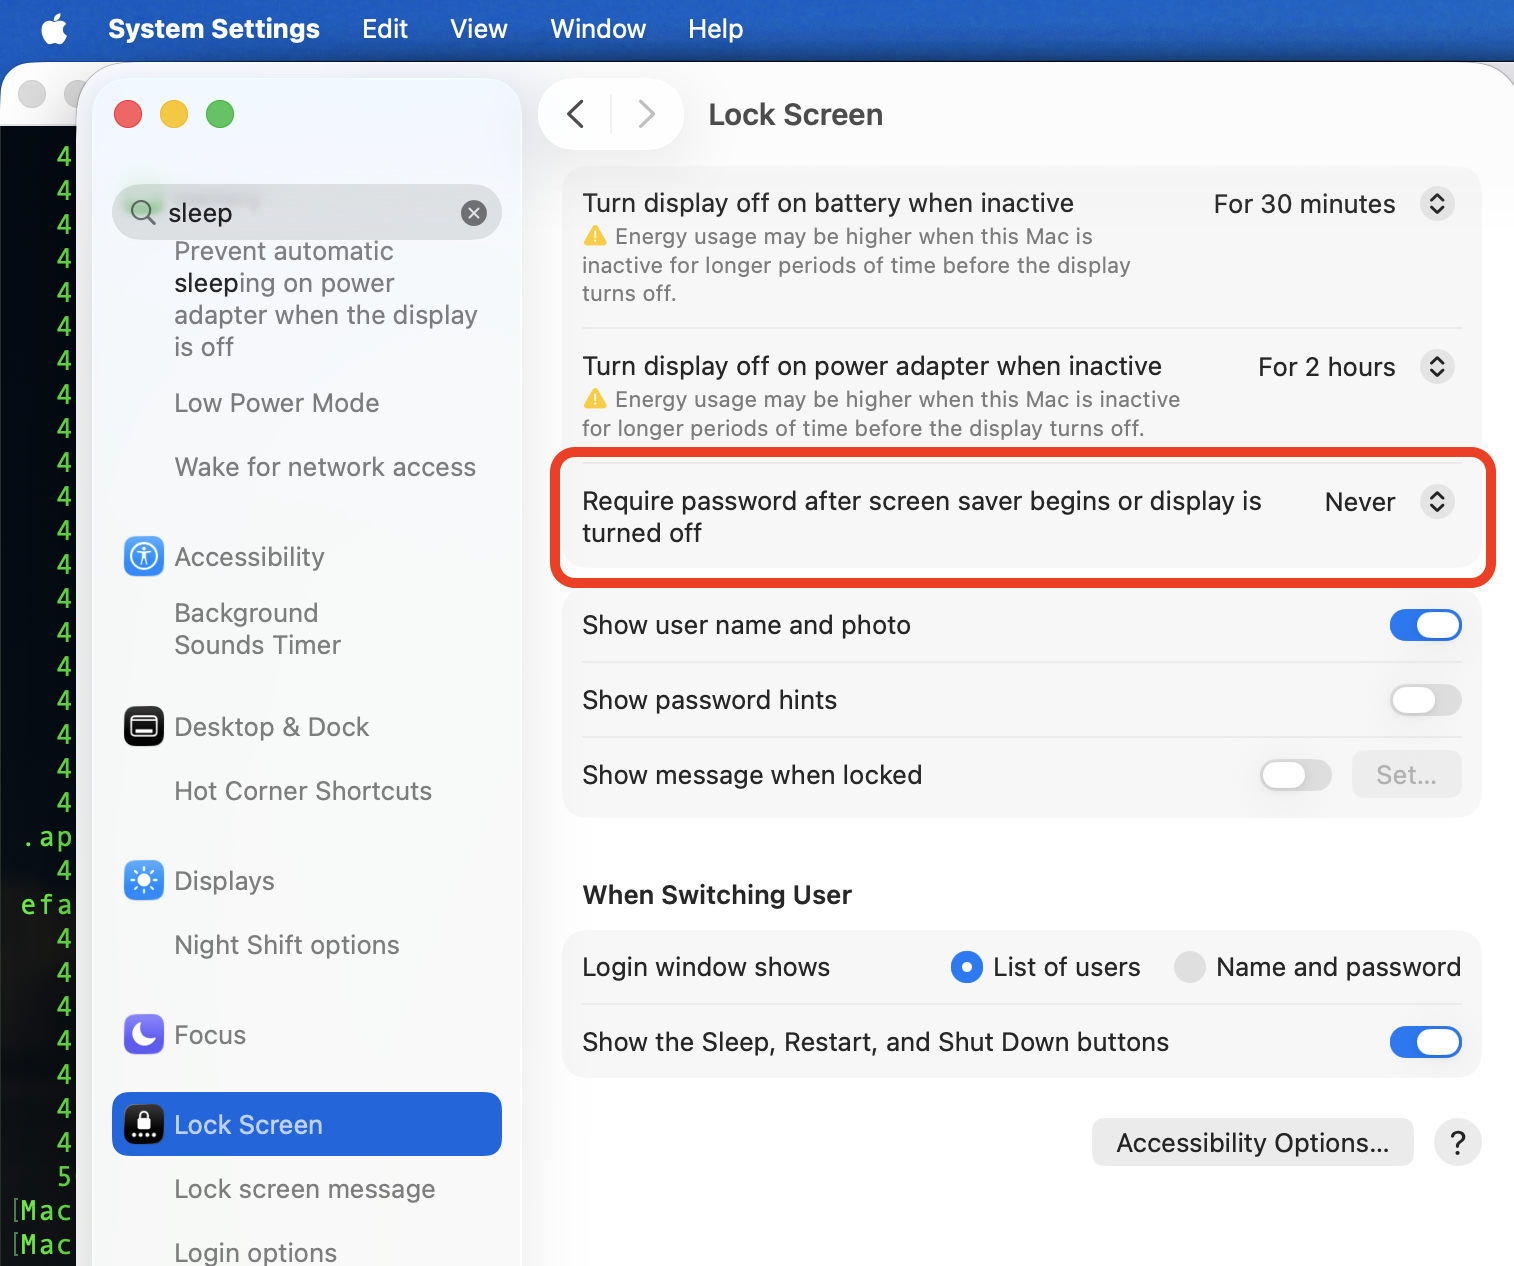Open the View menu
The width and height of the screenshot is (1514, 1266).
[x=479, y=29]
